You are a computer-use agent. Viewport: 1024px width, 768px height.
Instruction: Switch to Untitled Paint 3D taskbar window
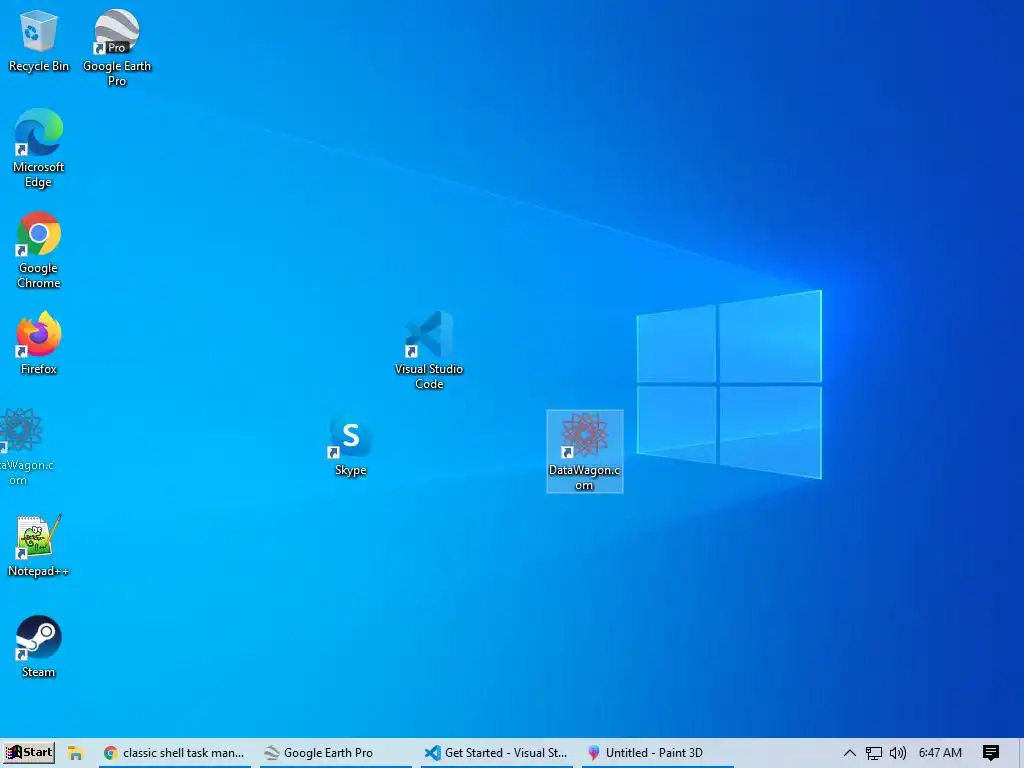(x=658, y=753)
